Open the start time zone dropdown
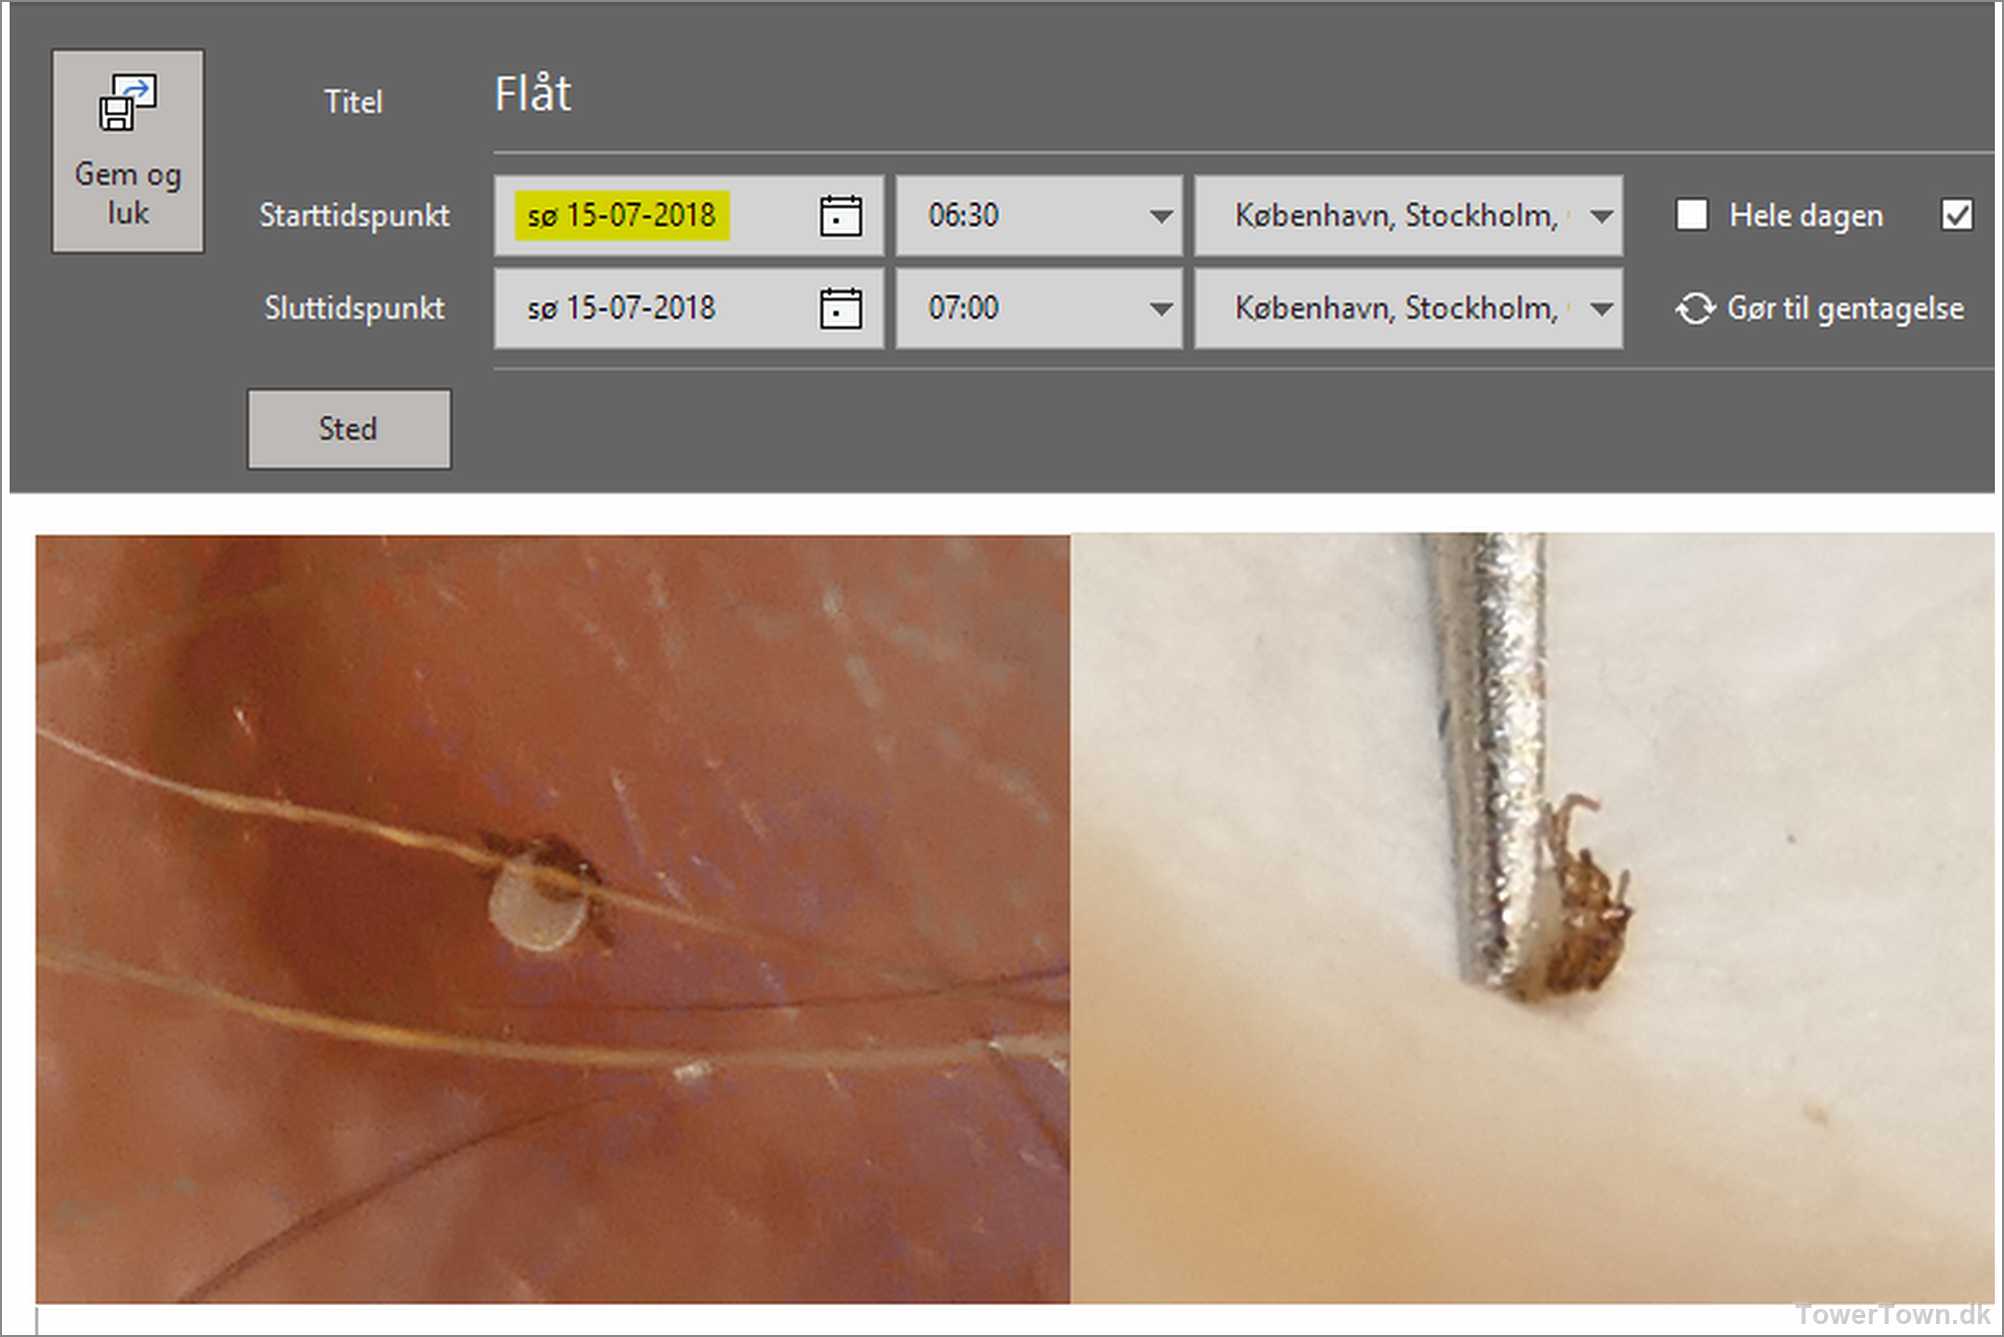 pyautogui.click(x=1601, y=216)
